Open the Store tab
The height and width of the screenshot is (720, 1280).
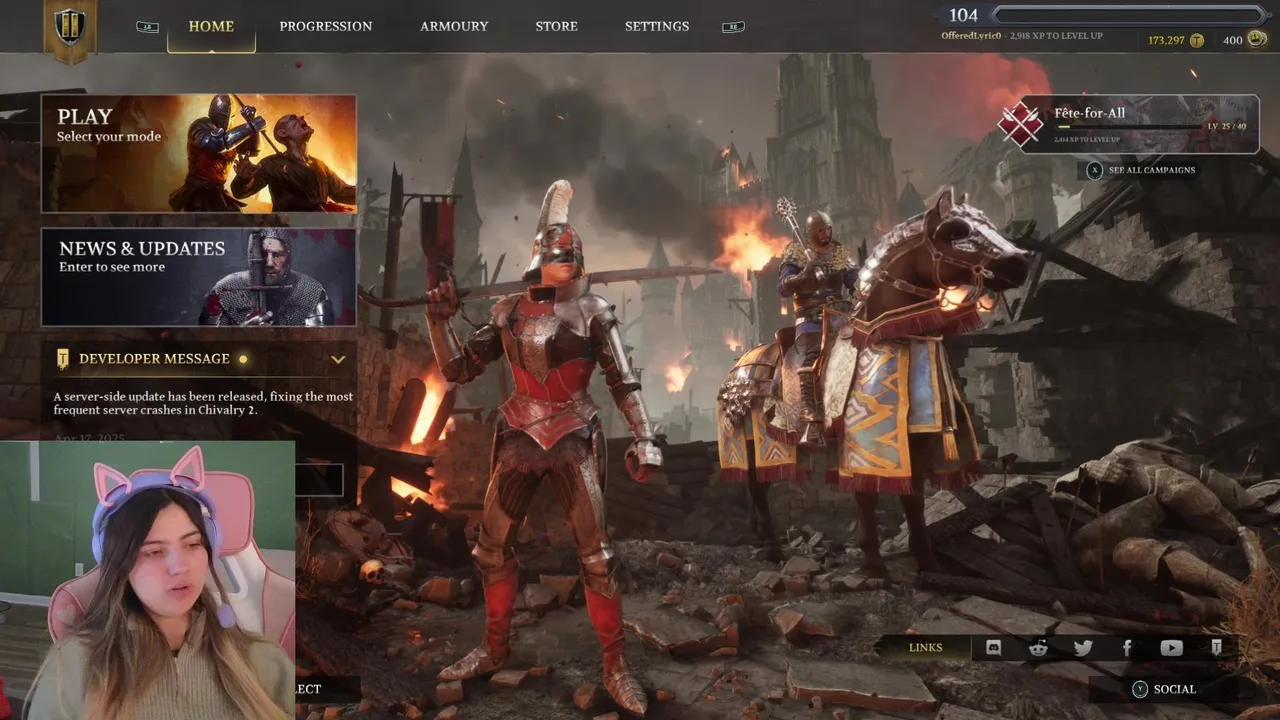(556, 26)
